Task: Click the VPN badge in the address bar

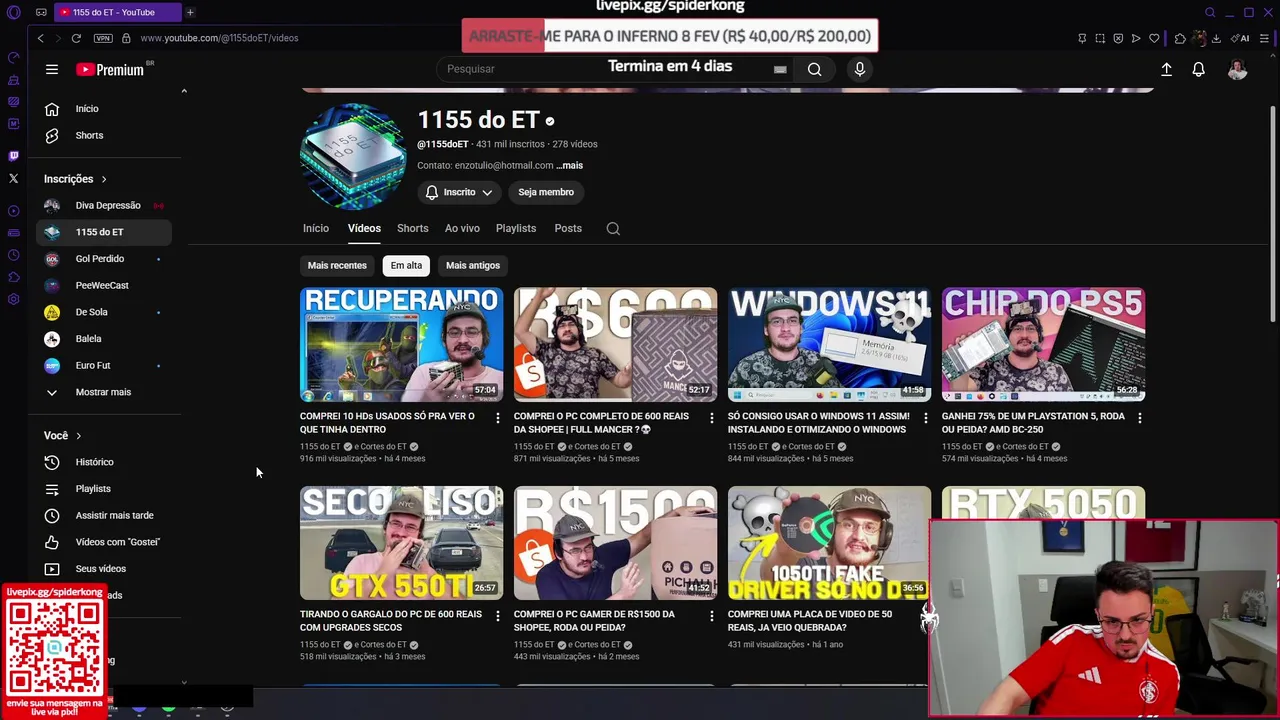Action: point(103,38)
